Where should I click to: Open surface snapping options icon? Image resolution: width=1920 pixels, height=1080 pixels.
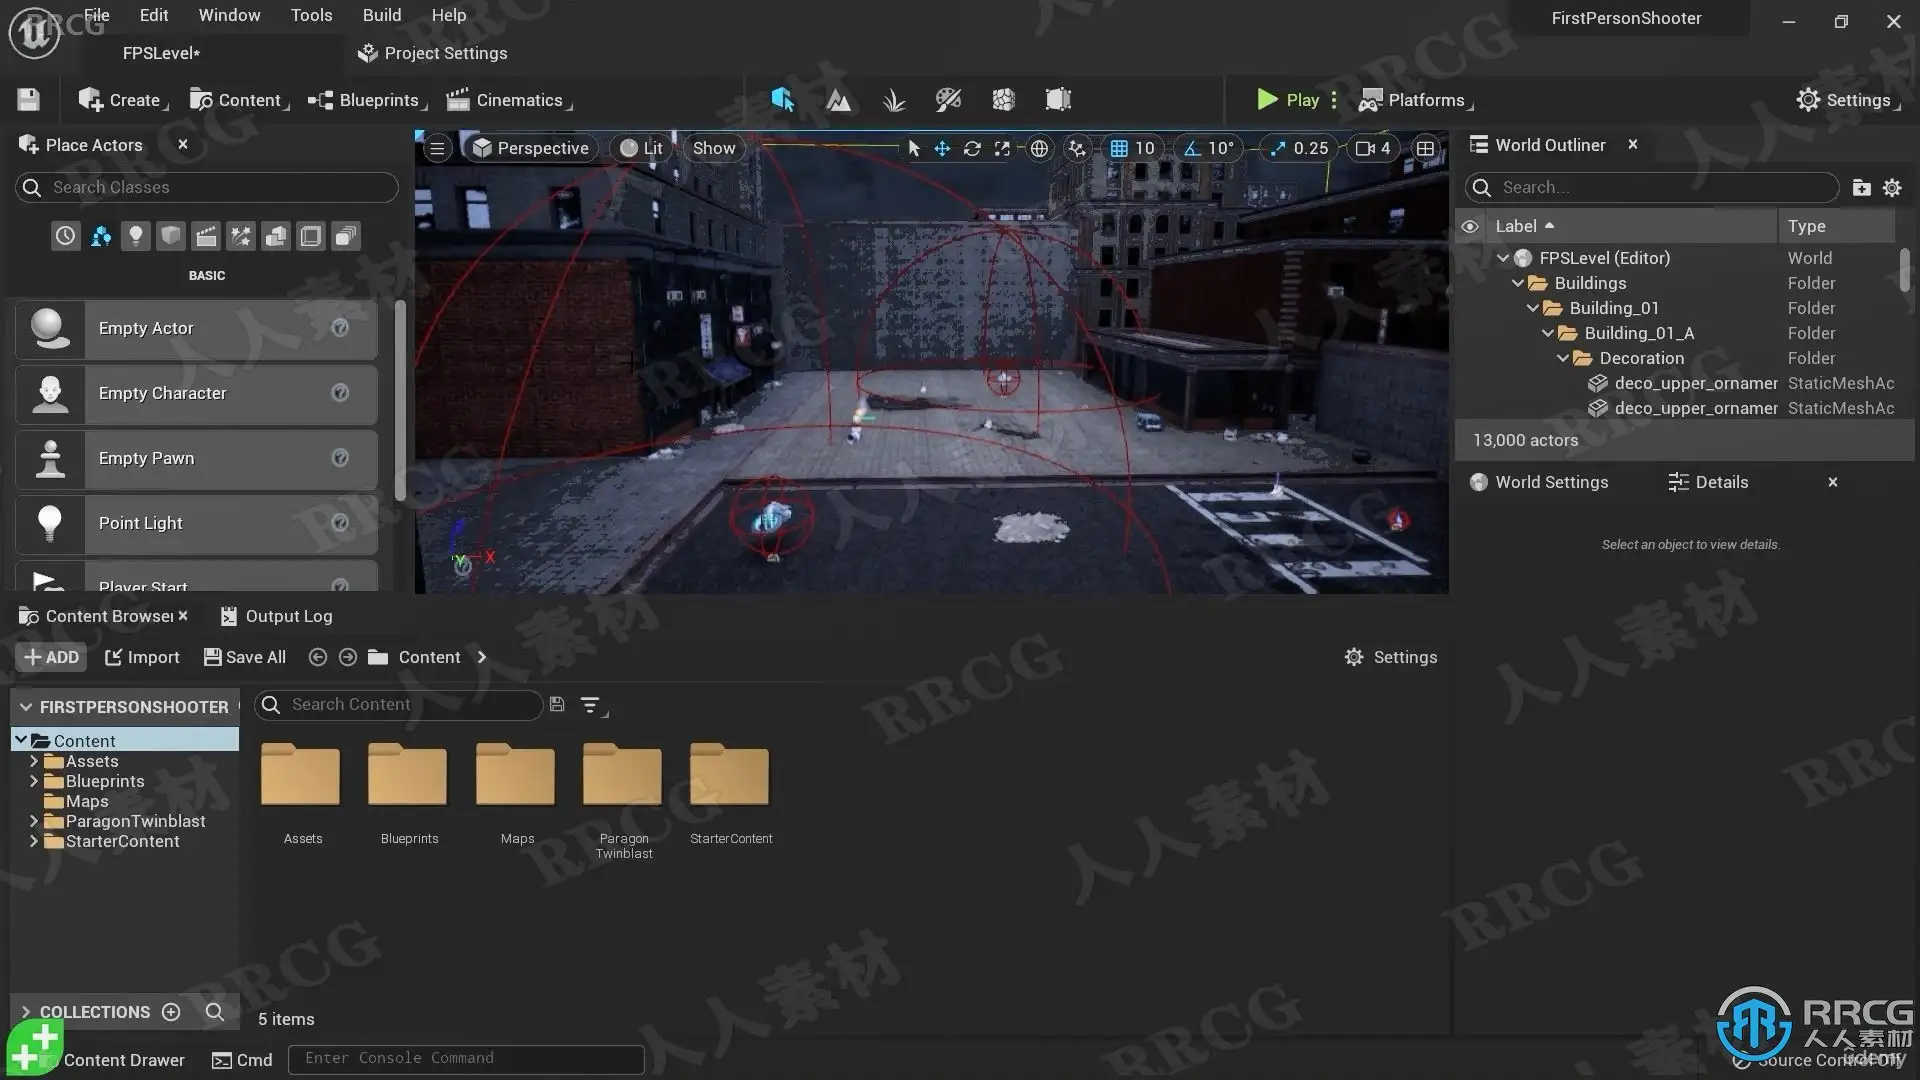pos(1077,148)
